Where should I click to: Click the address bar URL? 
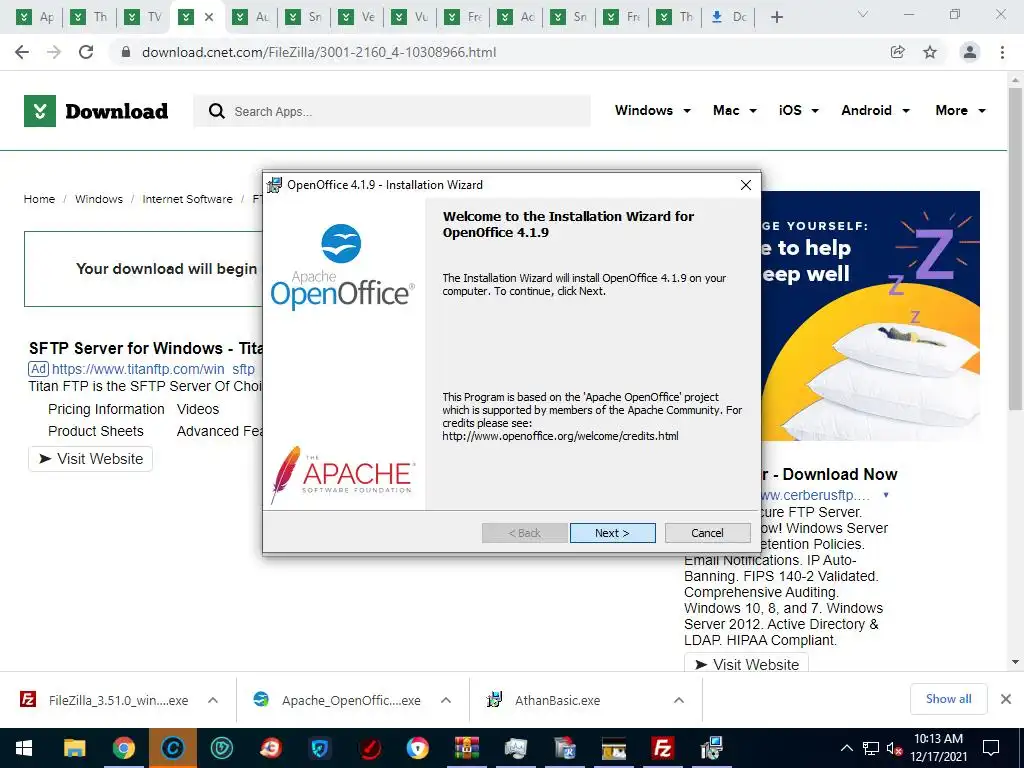pos(319,52)
